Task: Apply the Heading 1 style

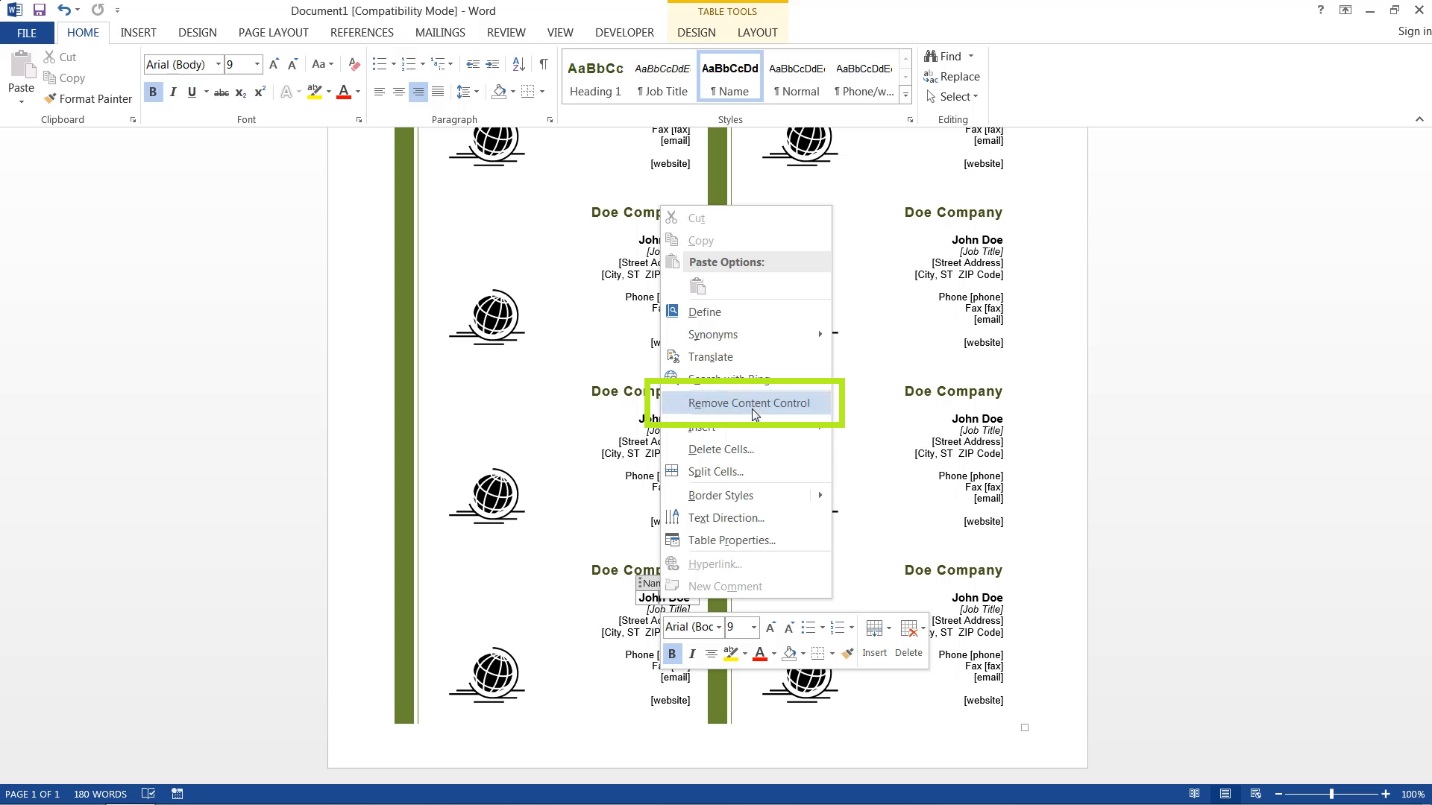Action: pyautogui.click(x=595, y=77)
